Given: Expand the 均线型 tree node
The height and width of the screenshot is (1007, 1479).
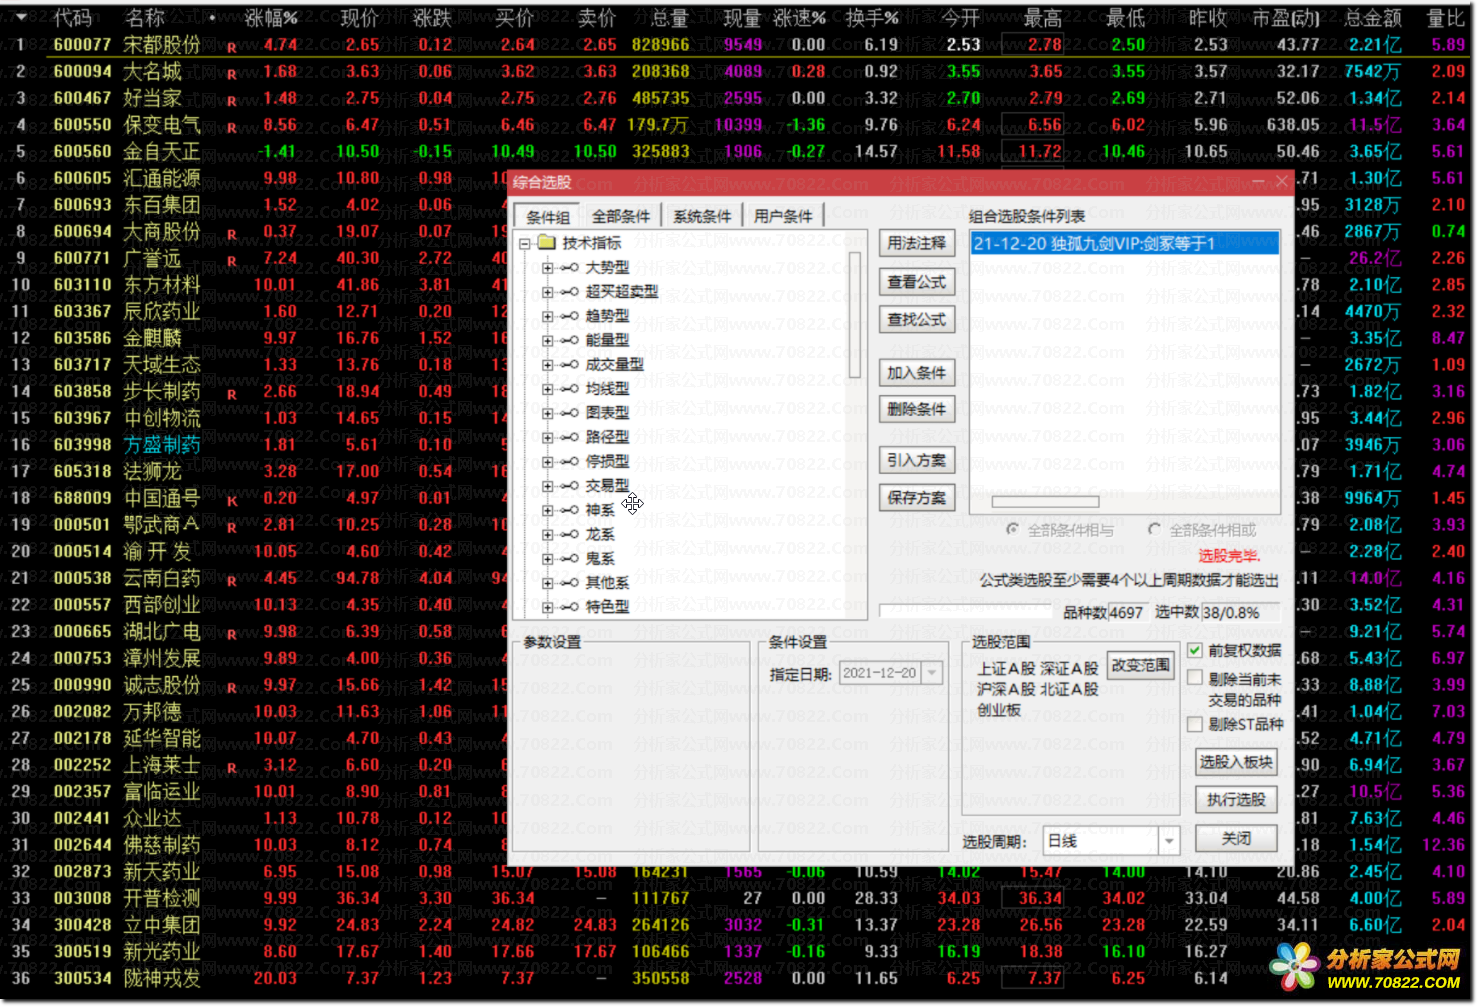Looking at the screenshot, I should click(547, 389).
